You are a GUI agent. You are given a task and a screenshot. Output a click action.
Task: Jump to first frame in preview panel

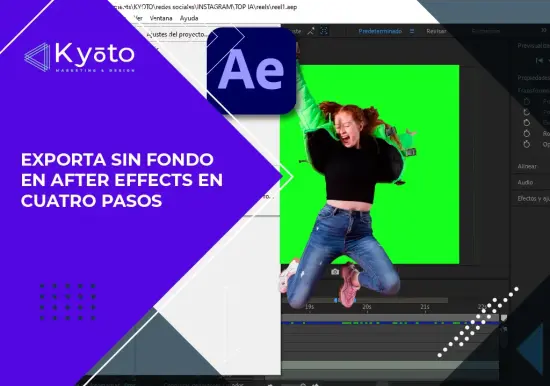pos(539,61)
